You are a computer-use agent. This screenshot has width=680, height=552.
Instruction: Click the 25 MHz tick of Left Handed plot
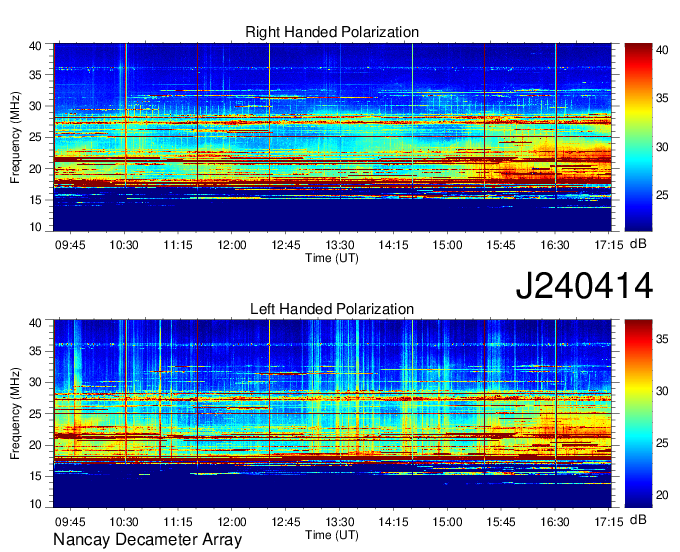point(35,414)
